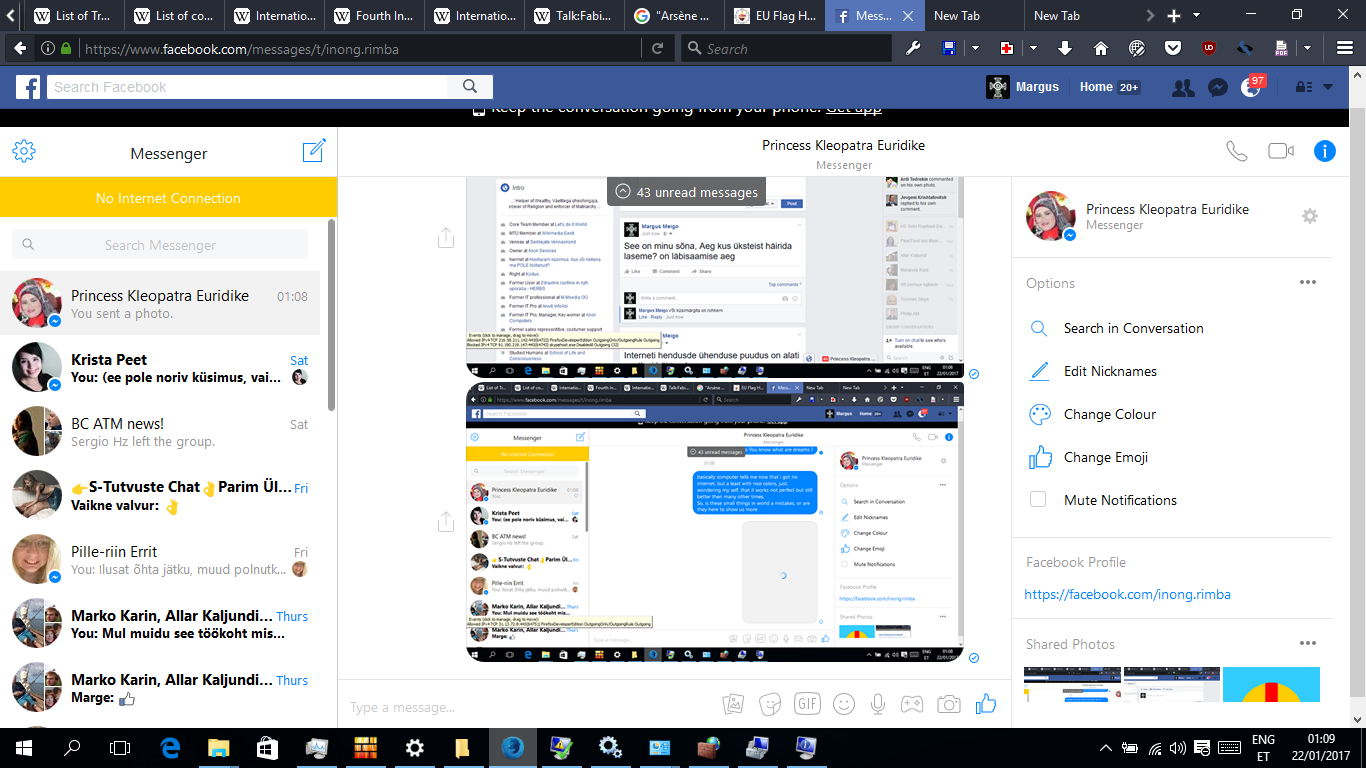Switch to '"Arsène ...' Google tab
This screenshot has width=1366, height=768.
point(675,16)
